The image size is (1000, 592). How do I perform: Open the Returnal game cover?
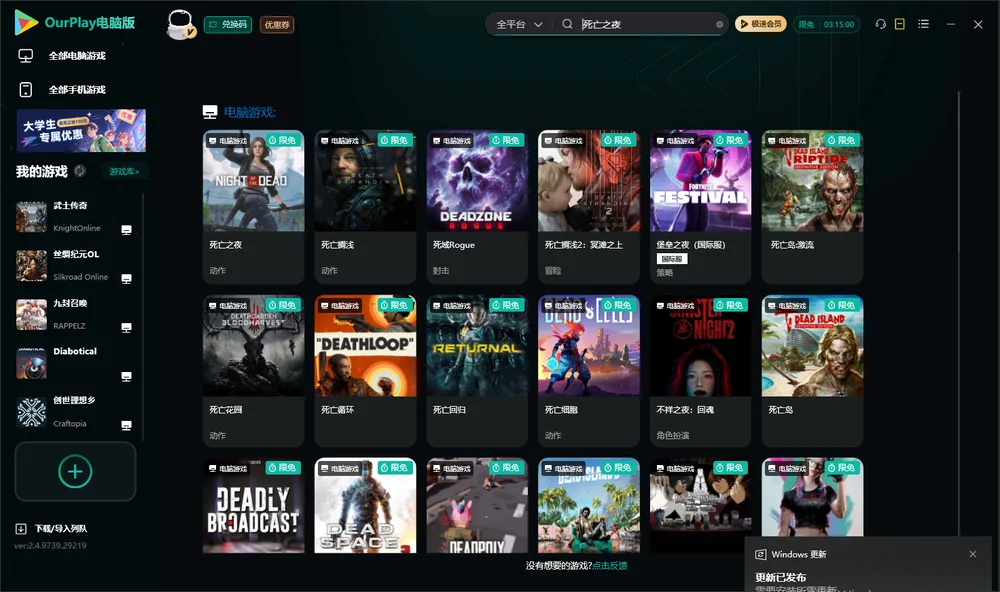477,345
